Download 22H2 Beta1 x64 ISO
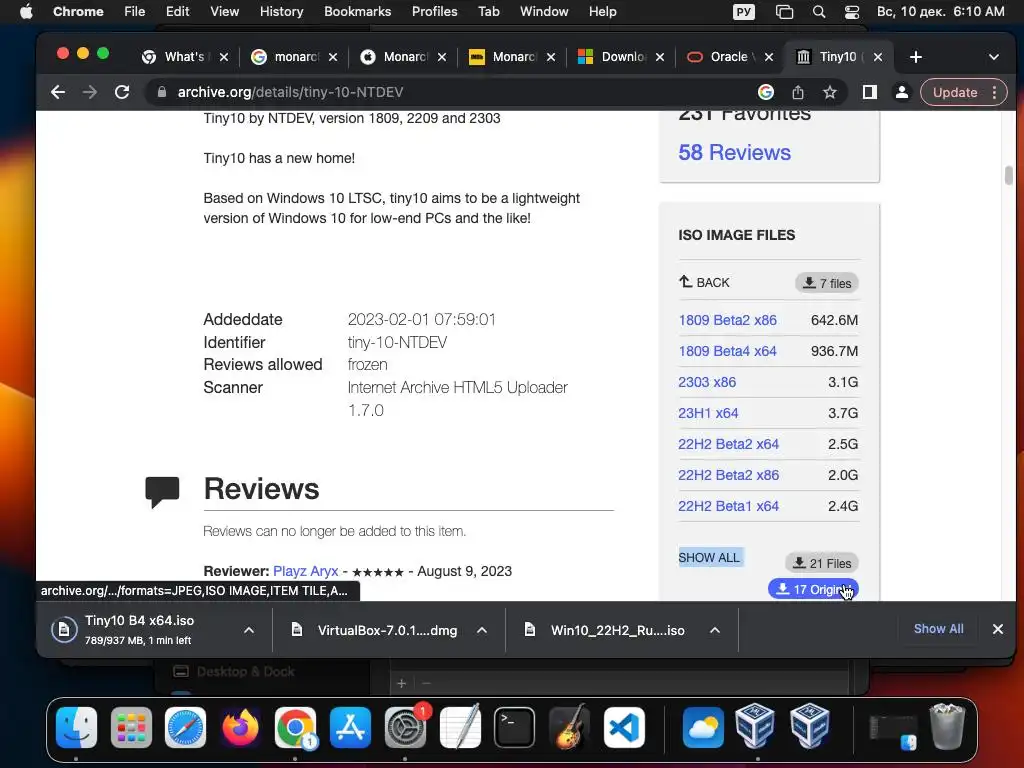The image size is (1024, 768). pos(728,506)
